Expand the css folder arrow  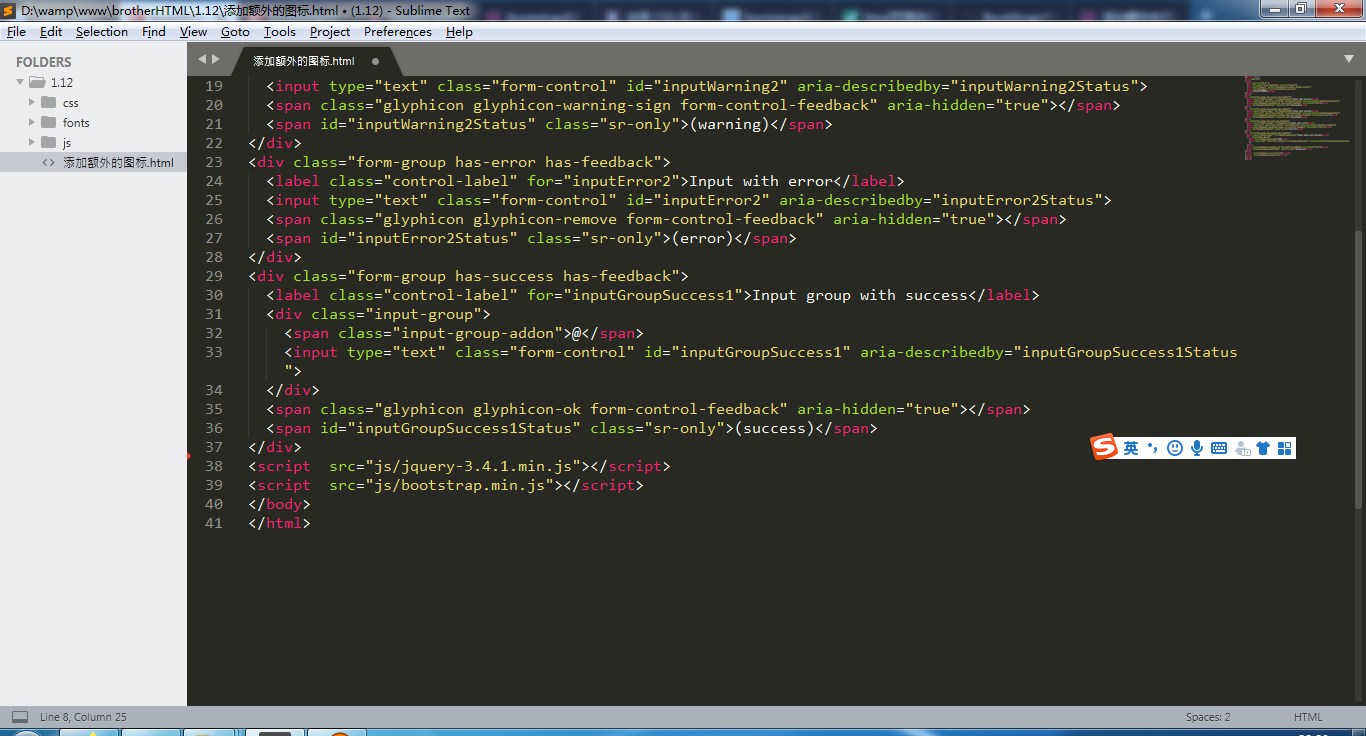(32, 102)
